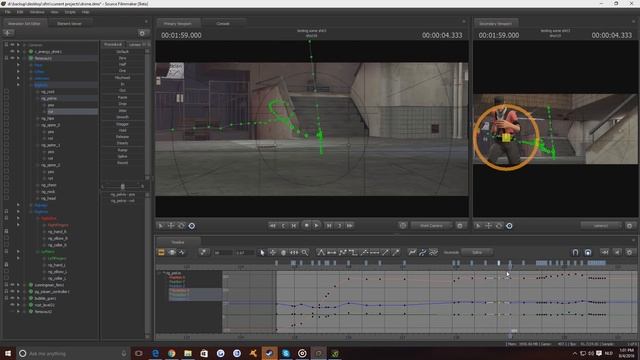Expand the RigLegs group arrow
This screenshot has width=640, height=360.
coord(18,205)
